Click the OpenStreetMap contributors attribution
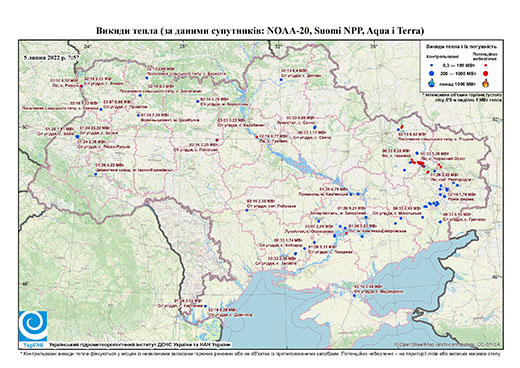 coord(448,344)
